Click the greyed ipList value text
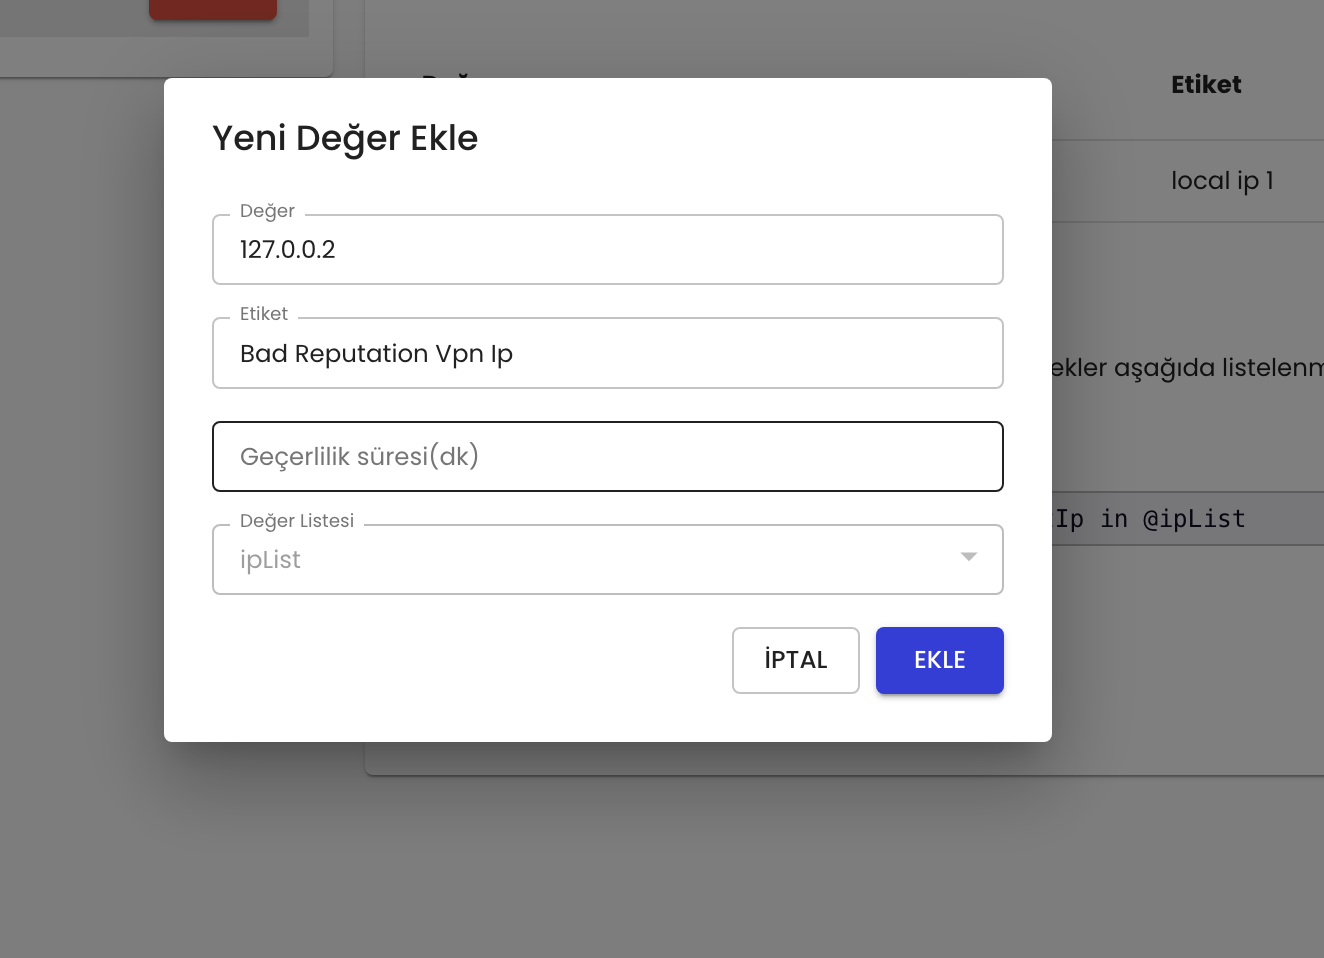Screen dimensions: 1324x958 [x=270, y=560]
